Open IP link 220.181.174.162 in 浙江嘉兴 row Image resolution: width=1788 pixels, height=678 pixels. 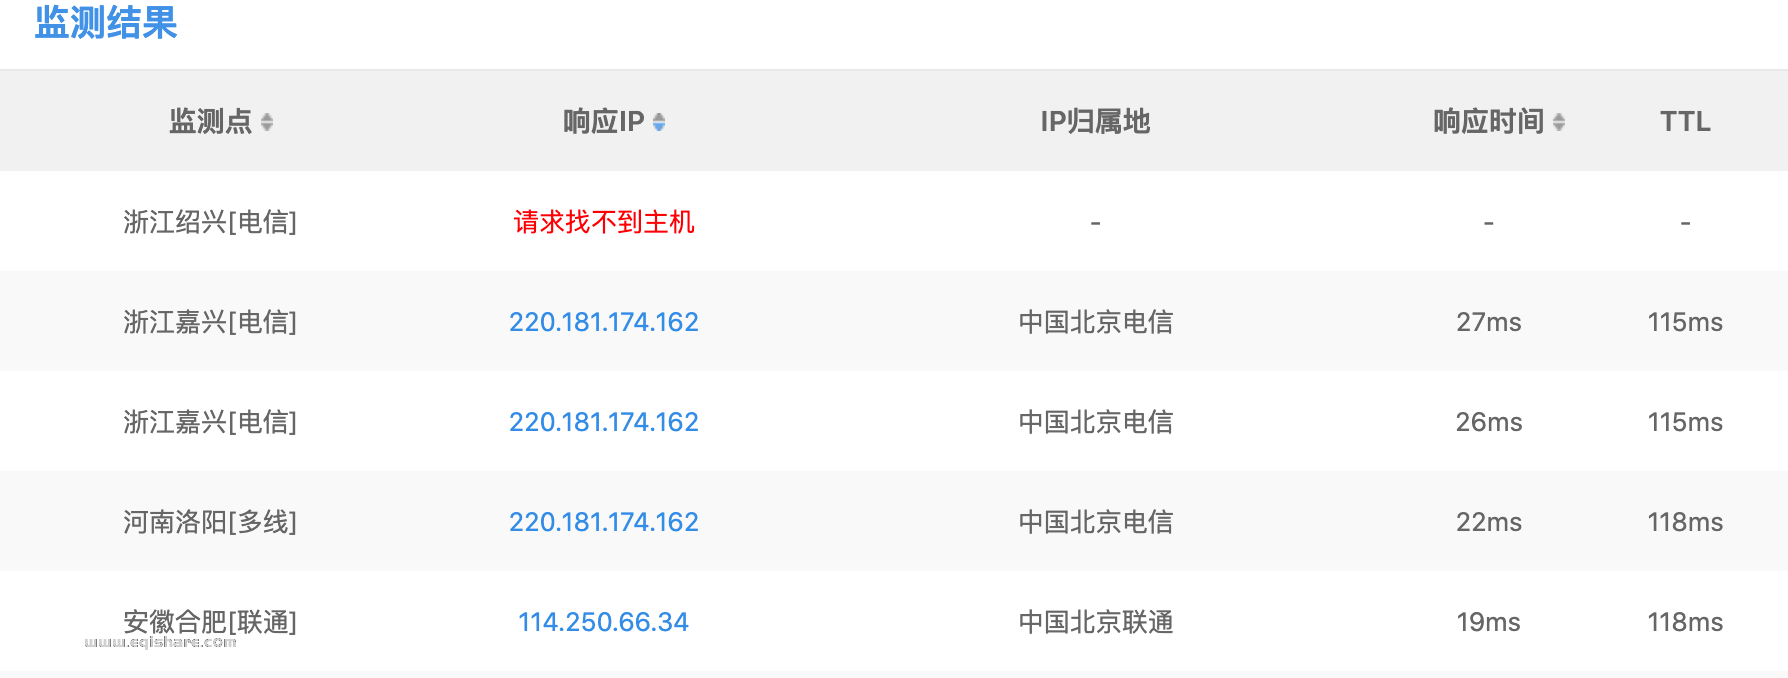tap(604, 322)
